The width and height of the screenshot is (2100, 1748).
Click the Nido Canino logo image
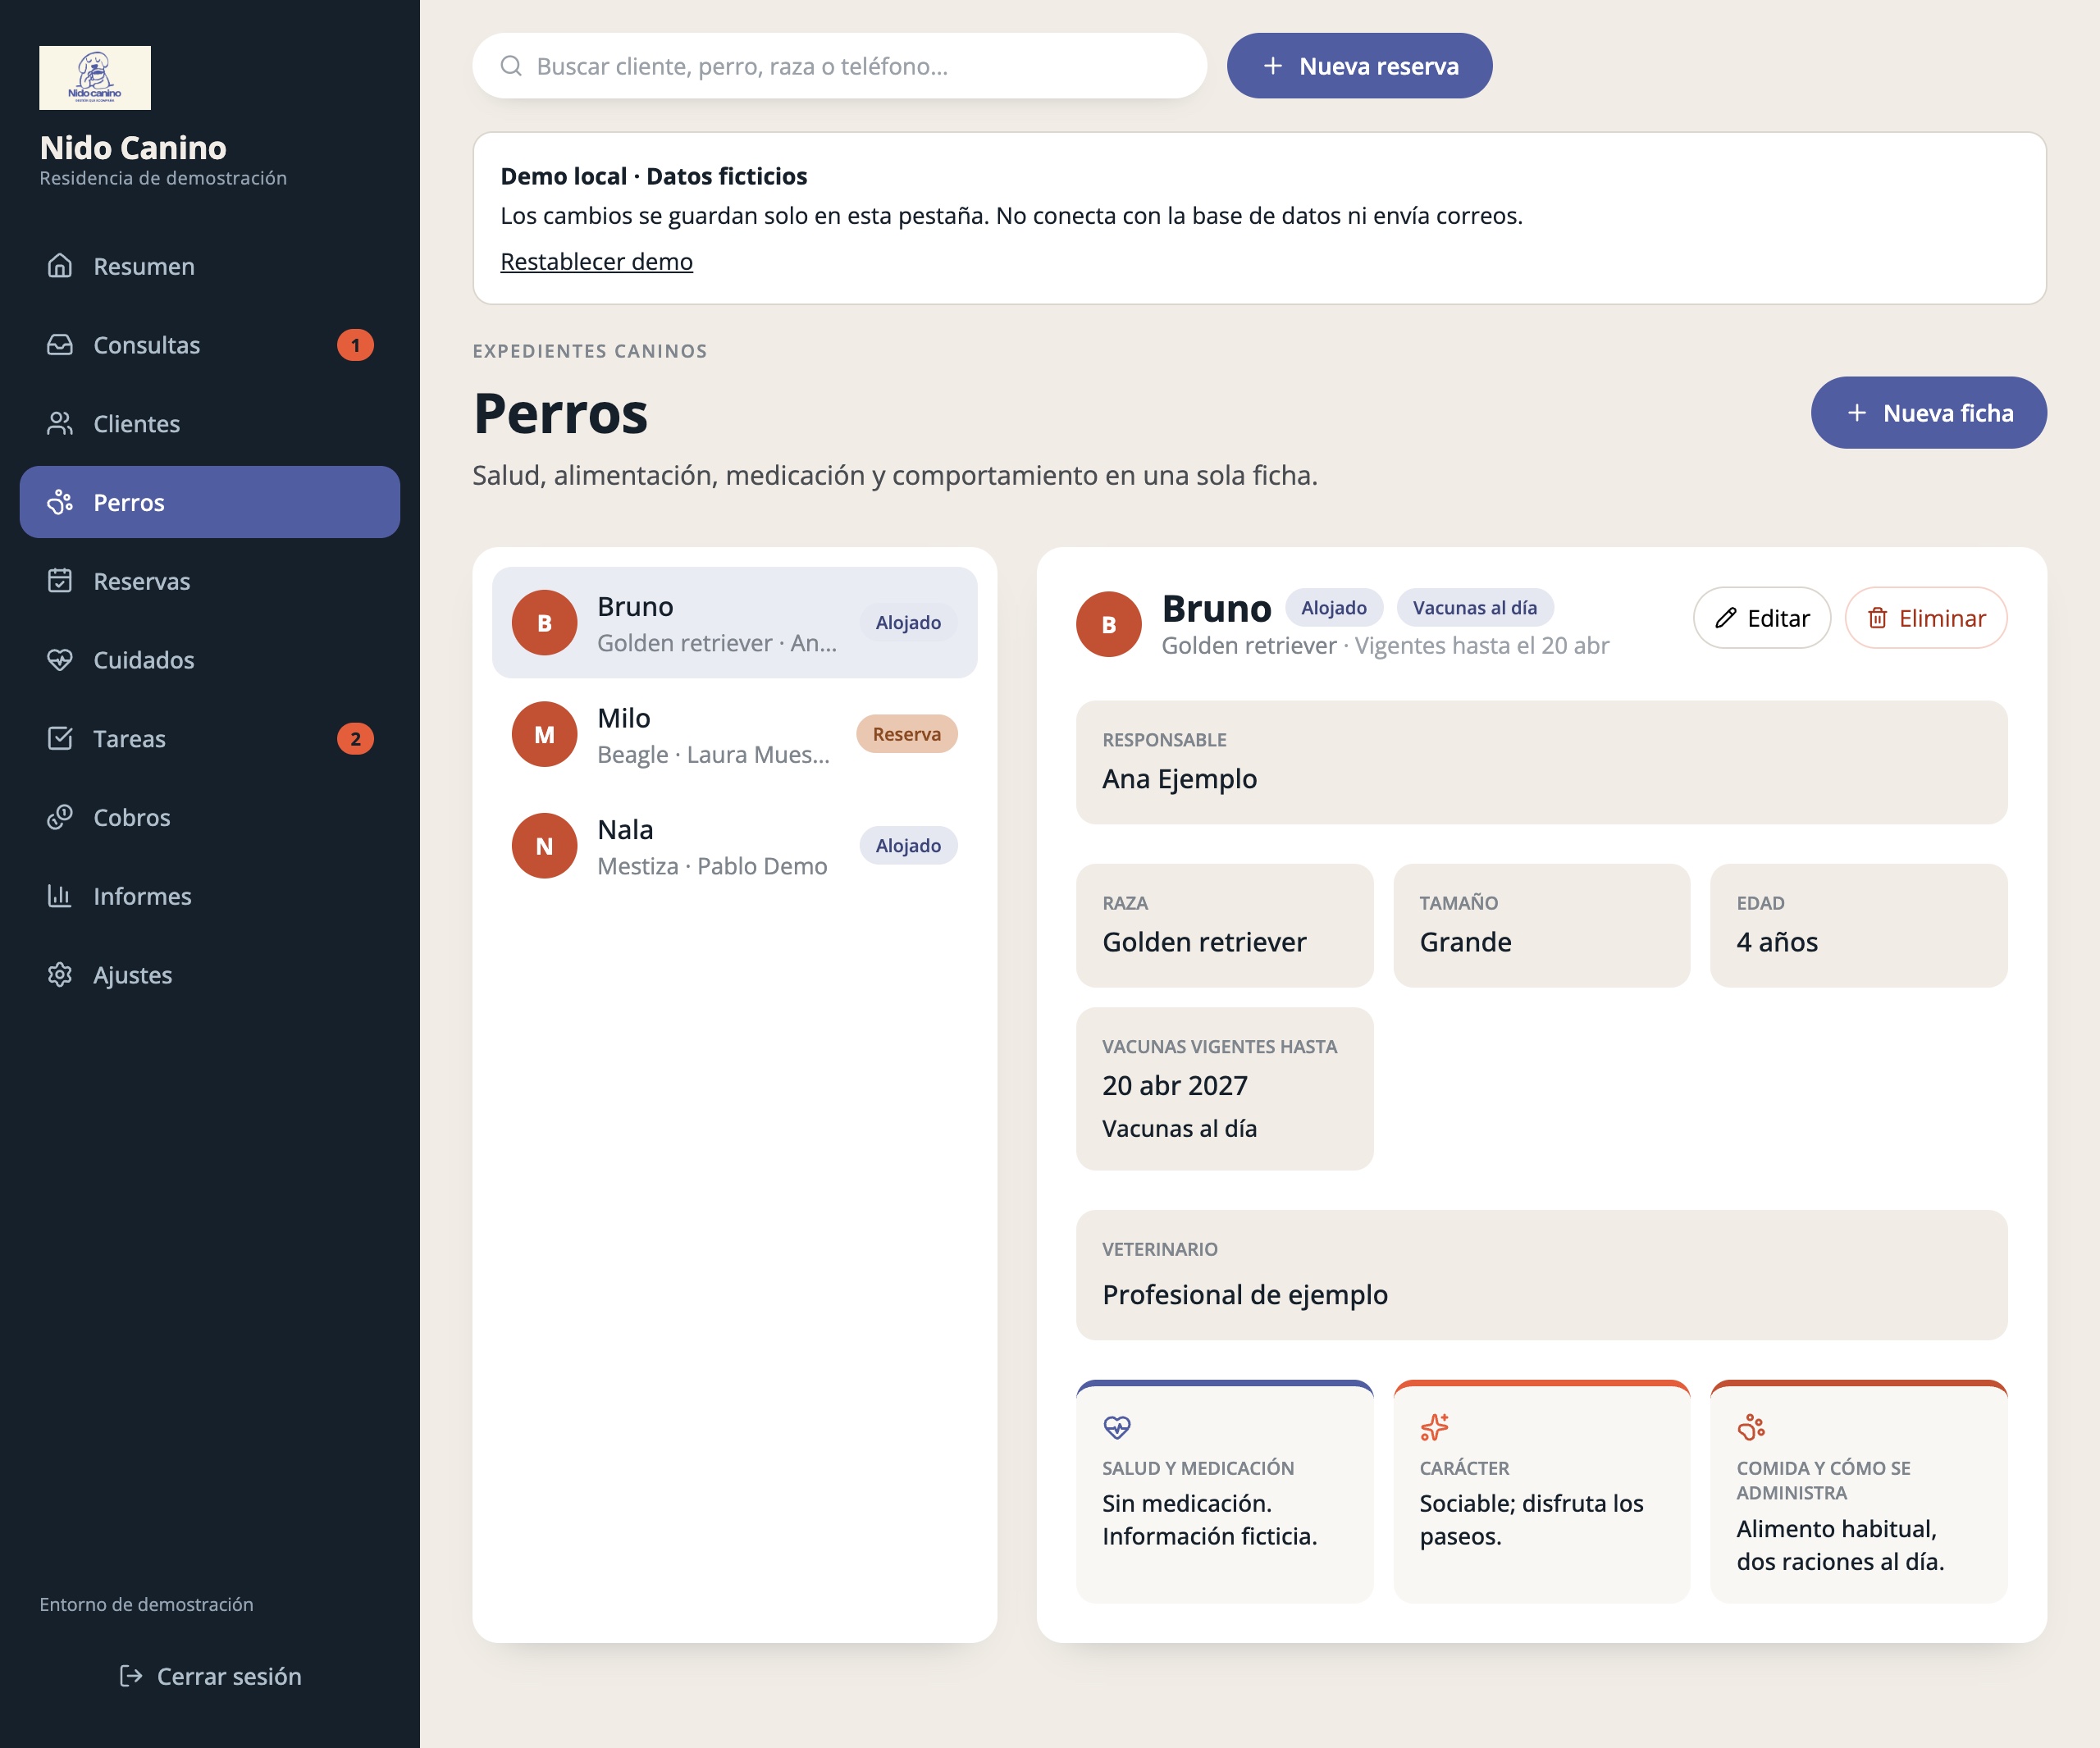tap(95, 78)
